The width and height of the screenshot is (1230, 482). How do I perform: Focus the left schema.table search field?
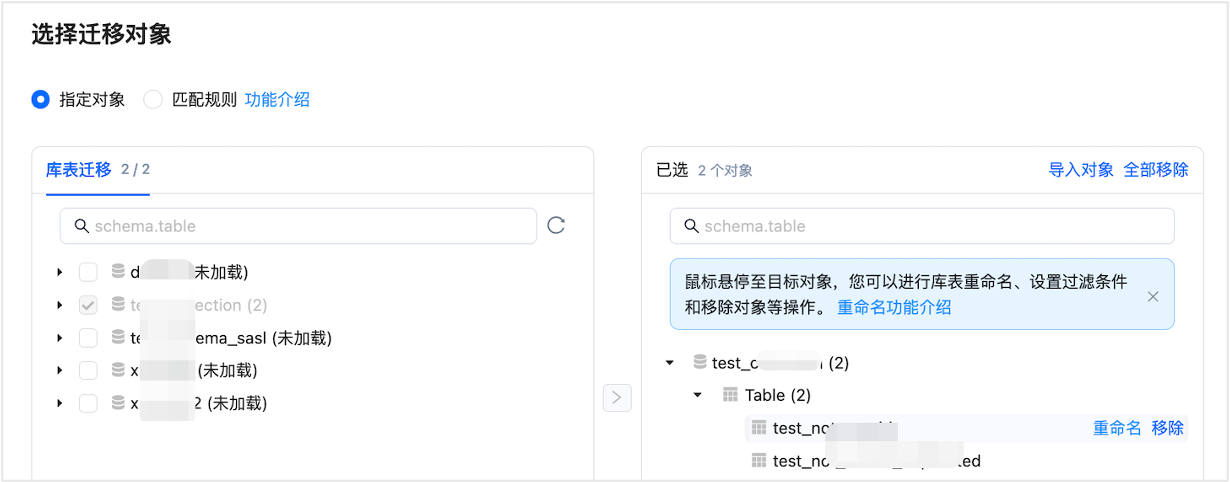[x=298, y=226]
